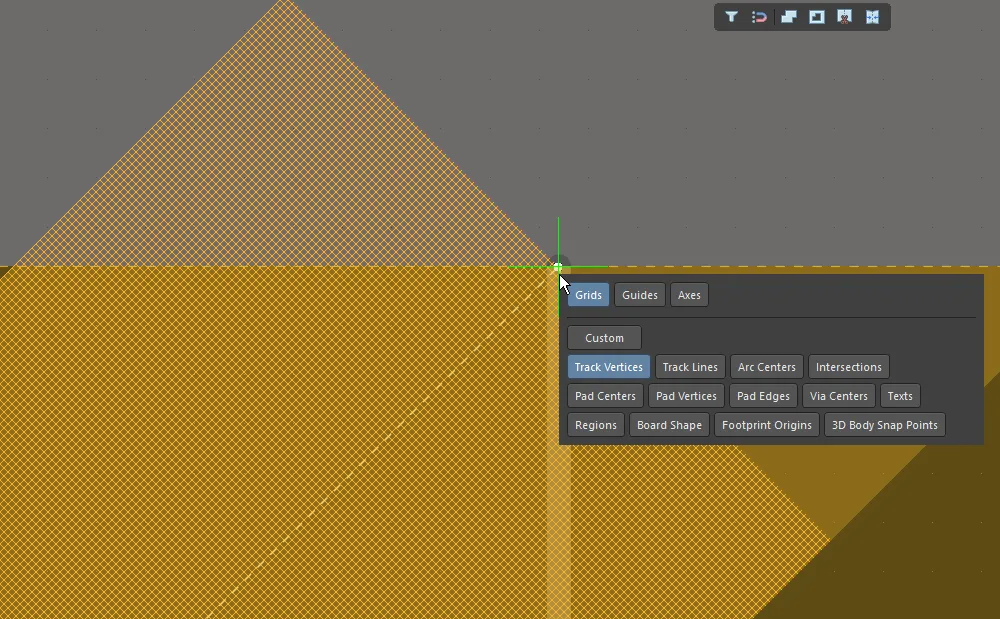Click the stepped region shape icon
This screenshot has height=619, width=1000.
pyautogui.click(x=789, y=17)
